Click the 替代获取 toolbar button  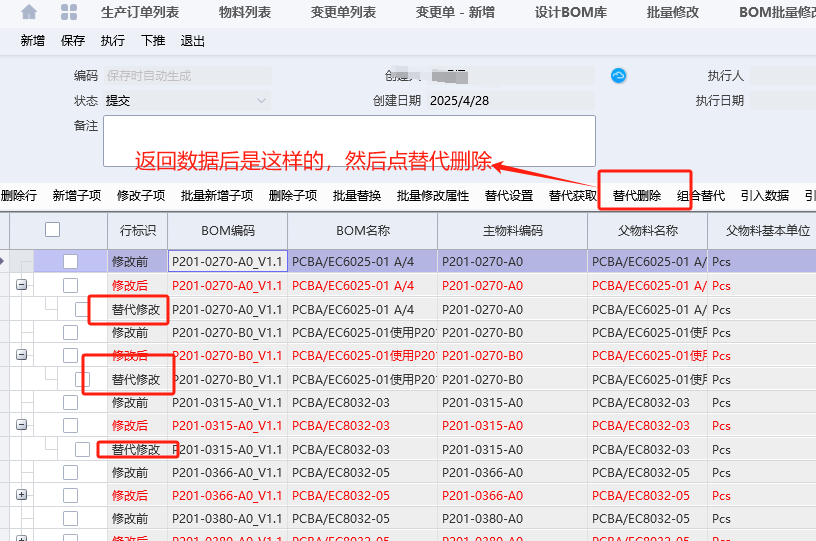[573, 196]
